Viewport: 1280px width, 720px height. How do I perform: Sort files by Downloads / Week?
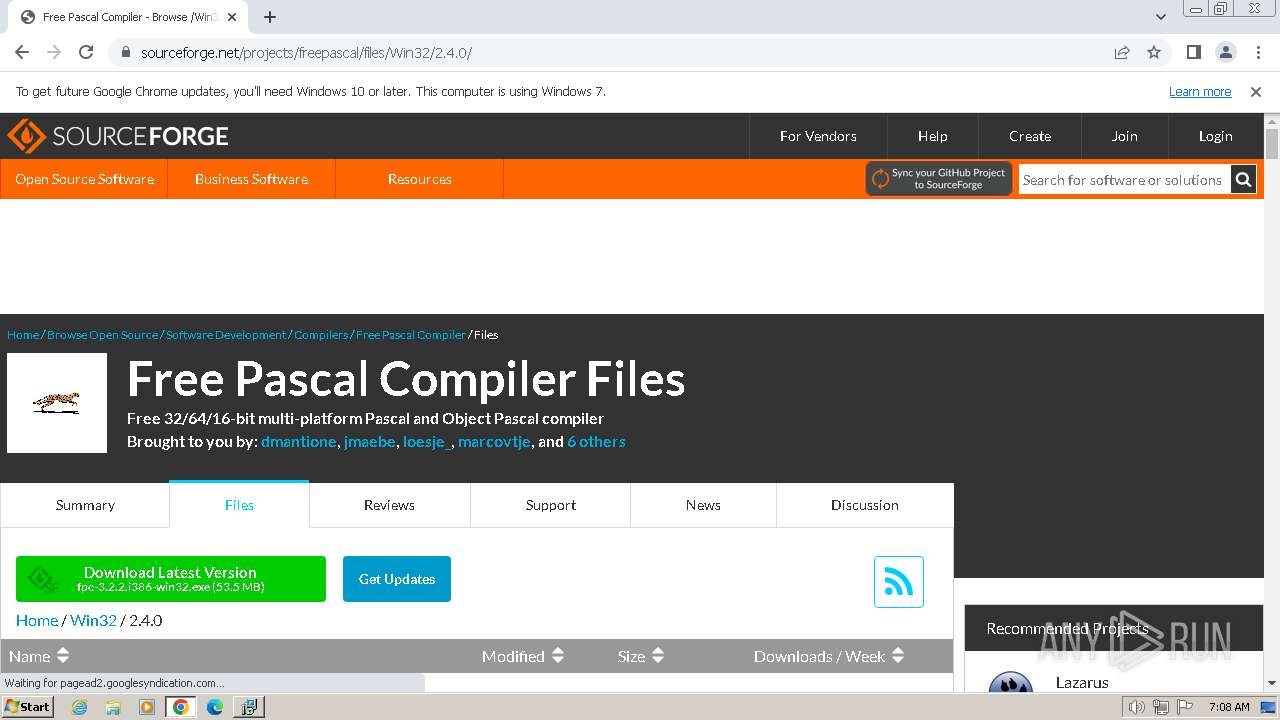point(829,656)
